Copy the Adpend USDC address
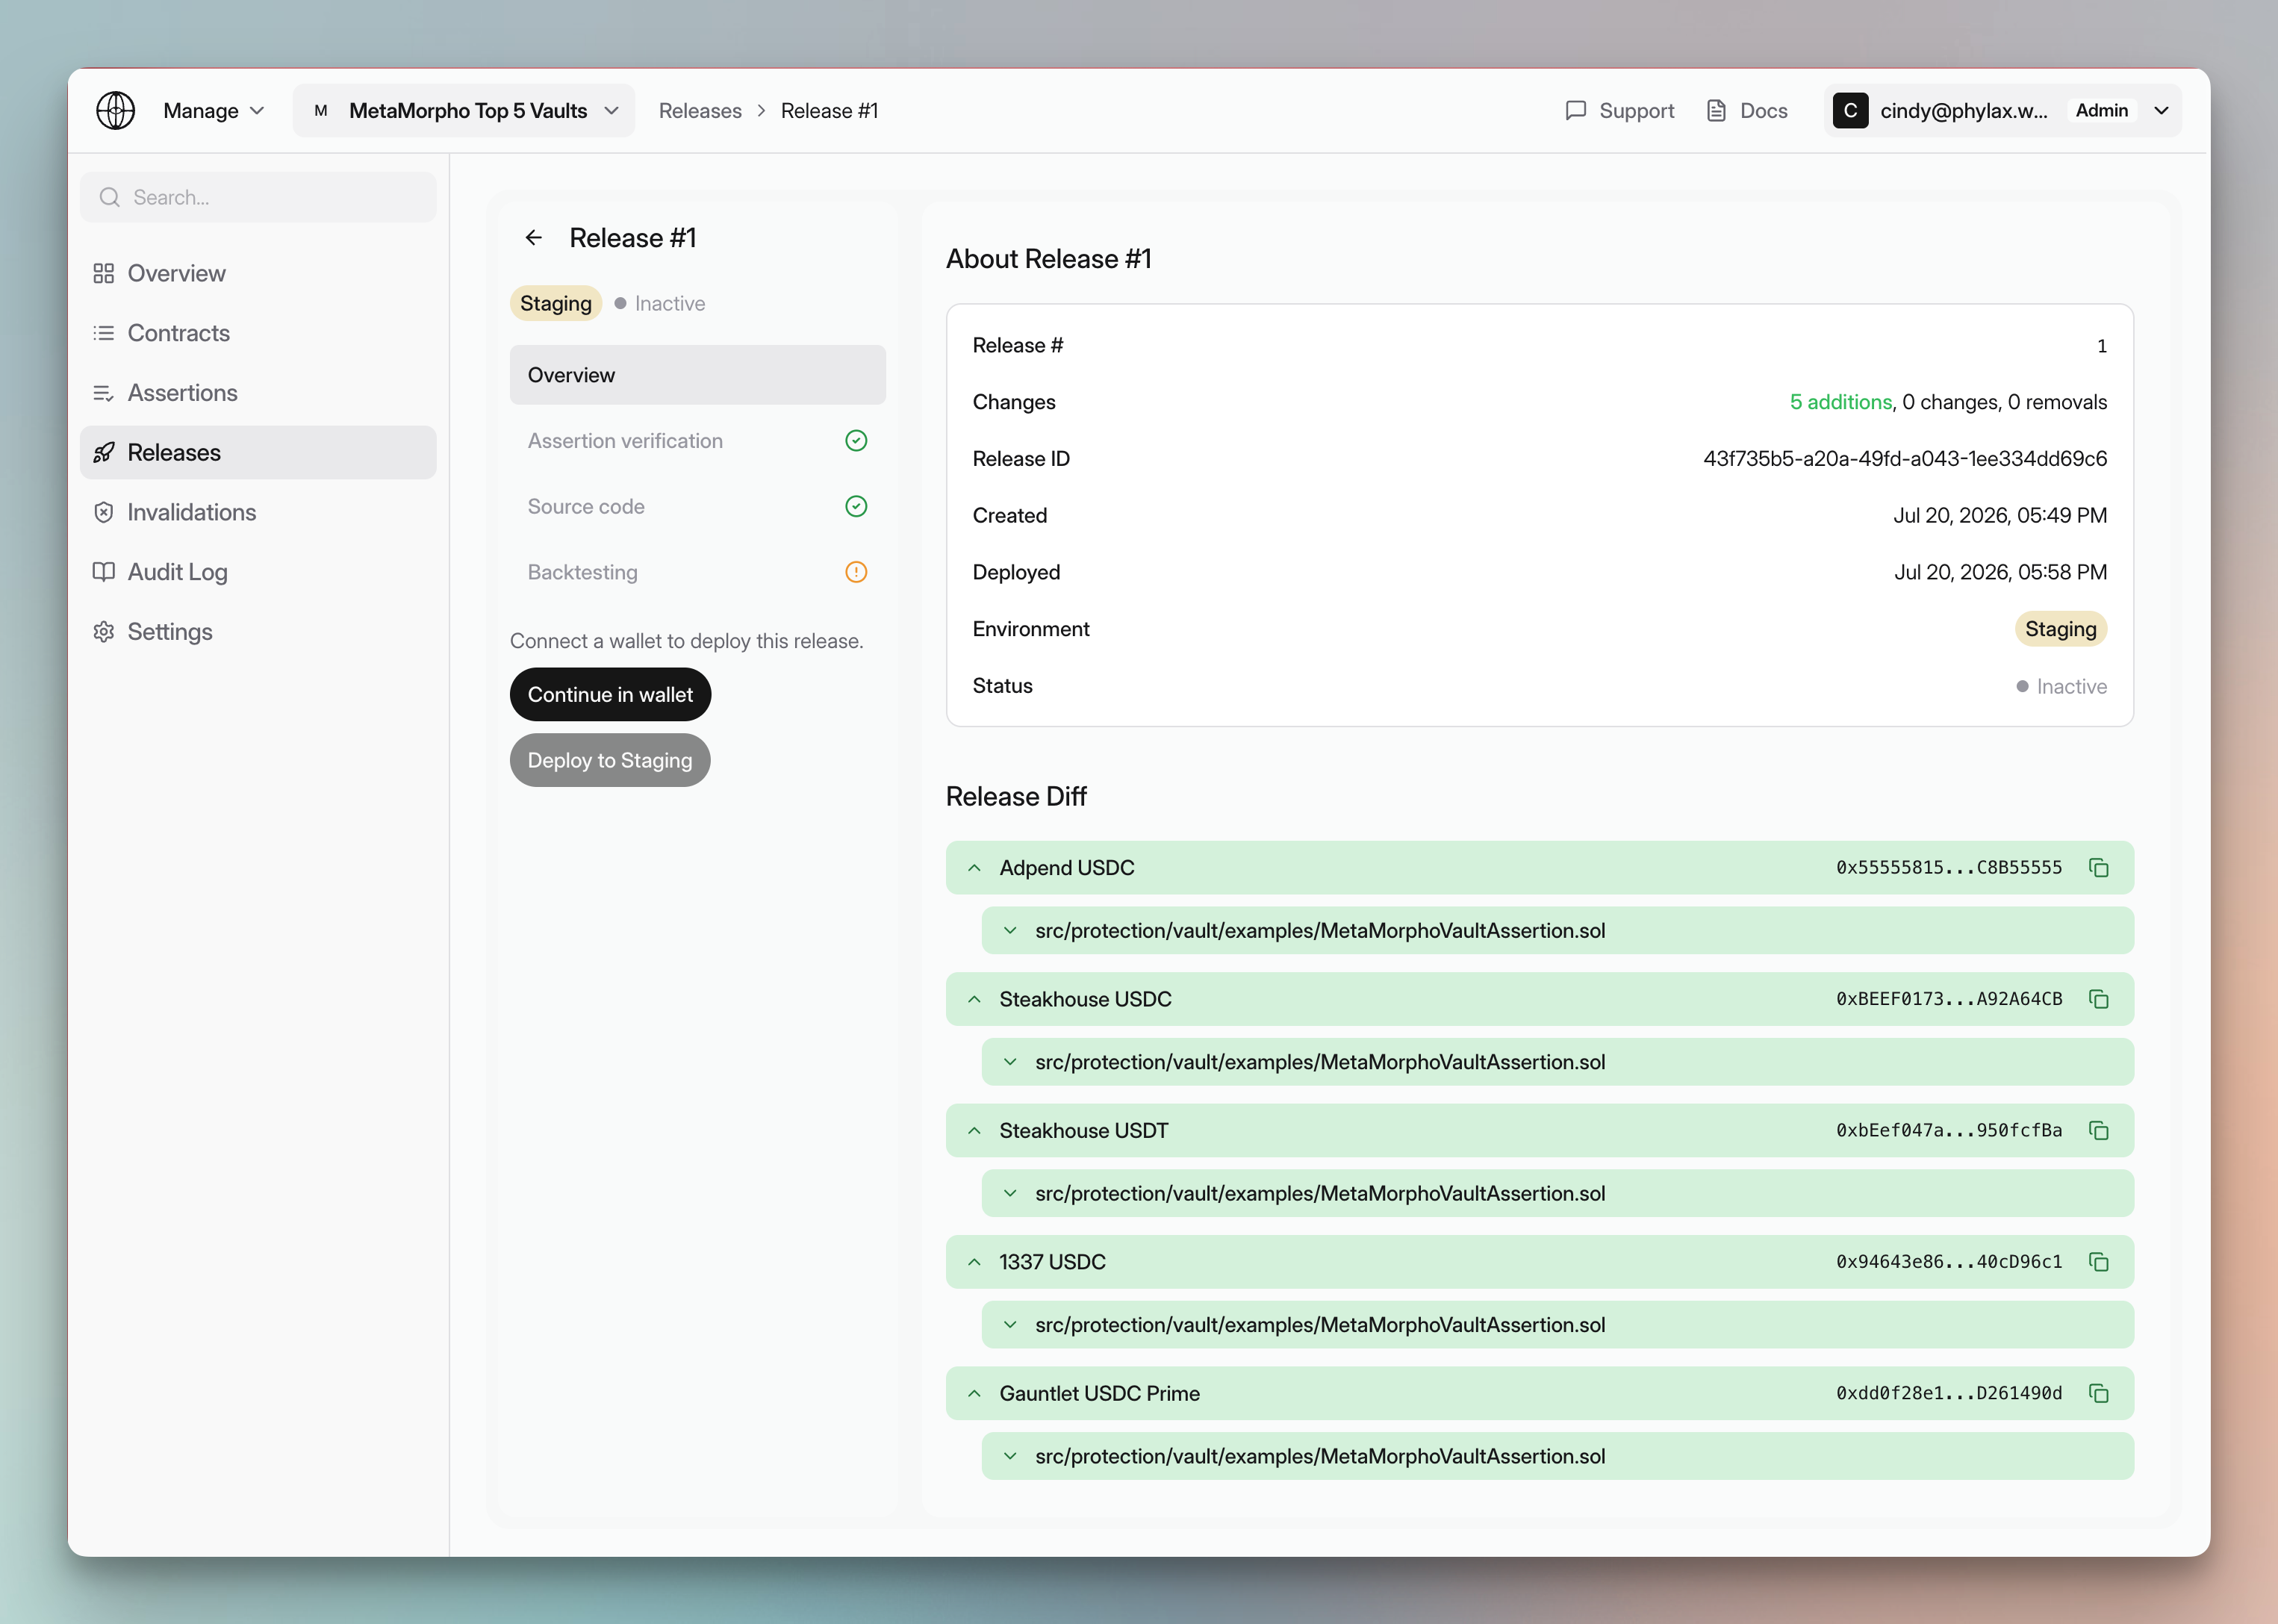Screen dimensions: 2278x1624 (x=2098, y=868)
